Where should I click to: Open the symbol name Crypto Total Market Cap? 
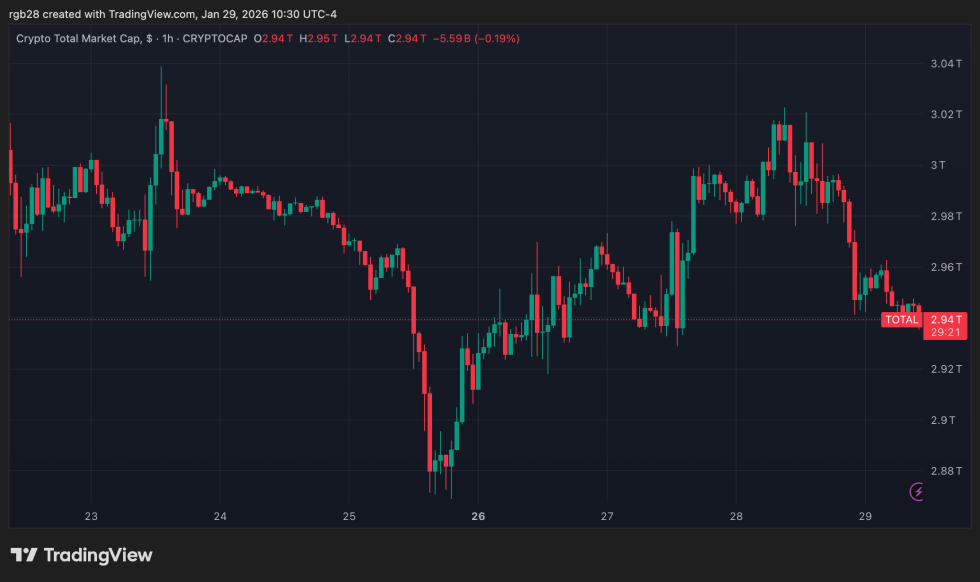pyautogui.click(x=80, y=38)
